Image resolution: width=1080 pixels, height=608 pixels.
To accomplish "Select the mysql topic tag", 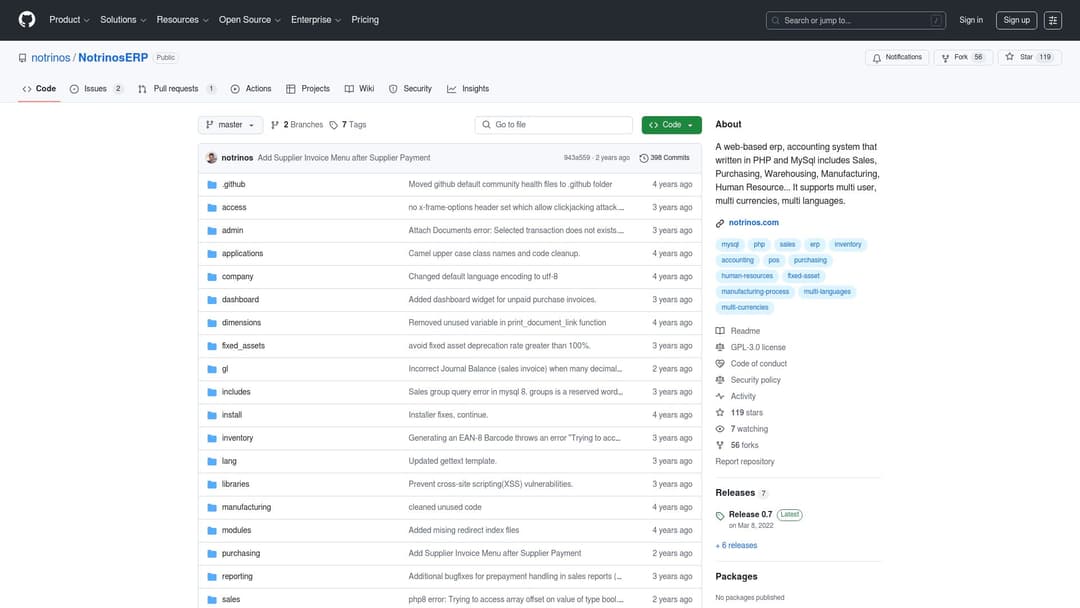I will click(729, 244).
